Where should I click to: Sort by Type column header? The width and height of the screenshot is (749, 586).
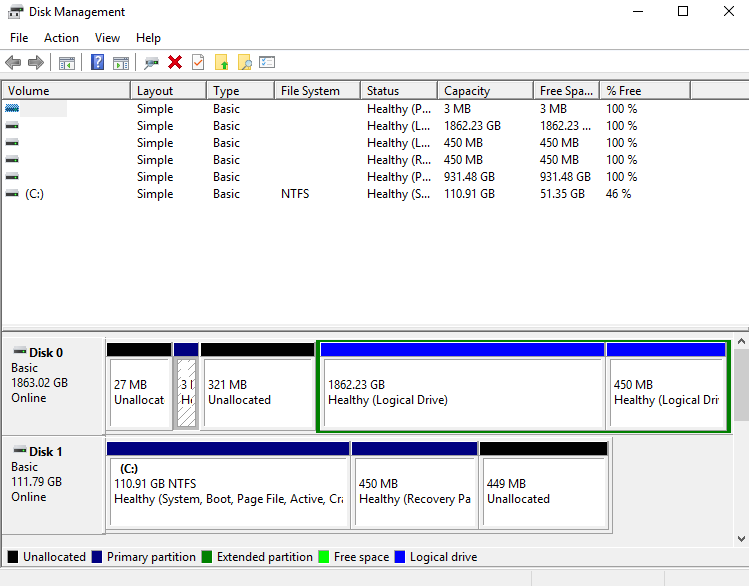point(241,90)
